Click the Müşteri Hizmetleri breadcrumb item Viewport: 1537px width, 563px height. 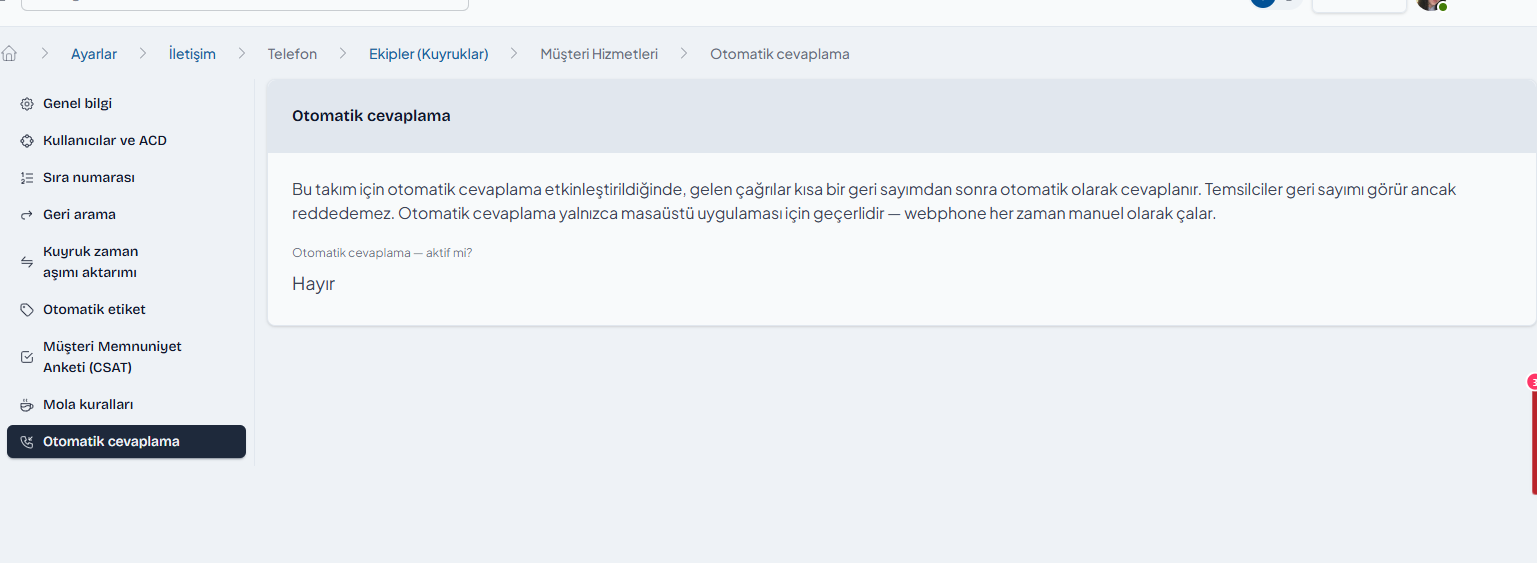pyautogui.click(x=599, y=54)
